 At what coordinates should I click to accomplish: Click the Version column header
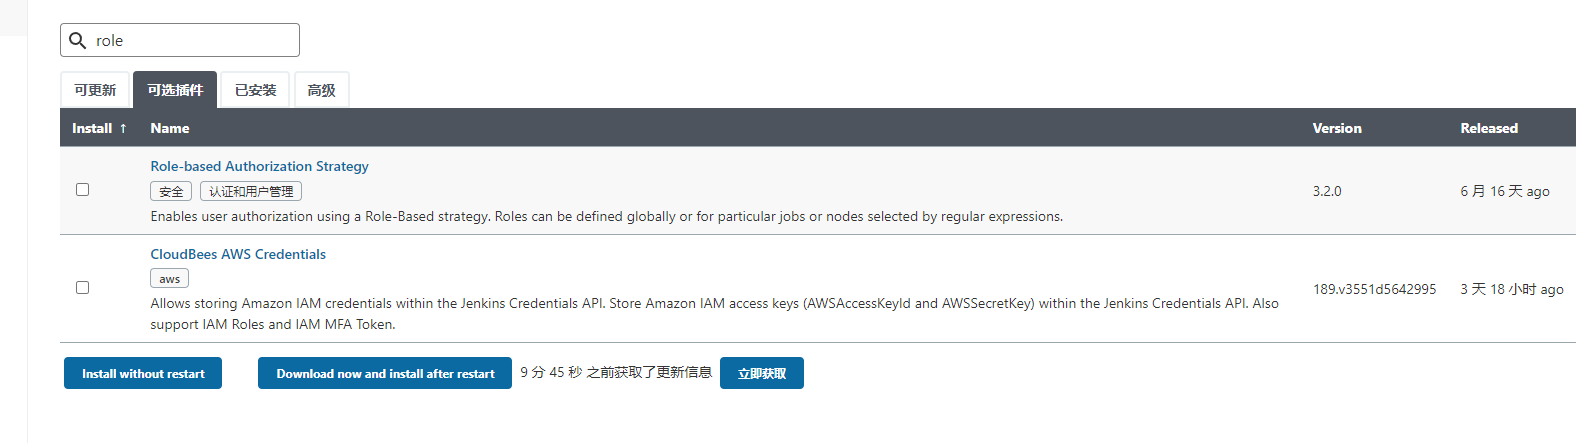pos(1336,128)
